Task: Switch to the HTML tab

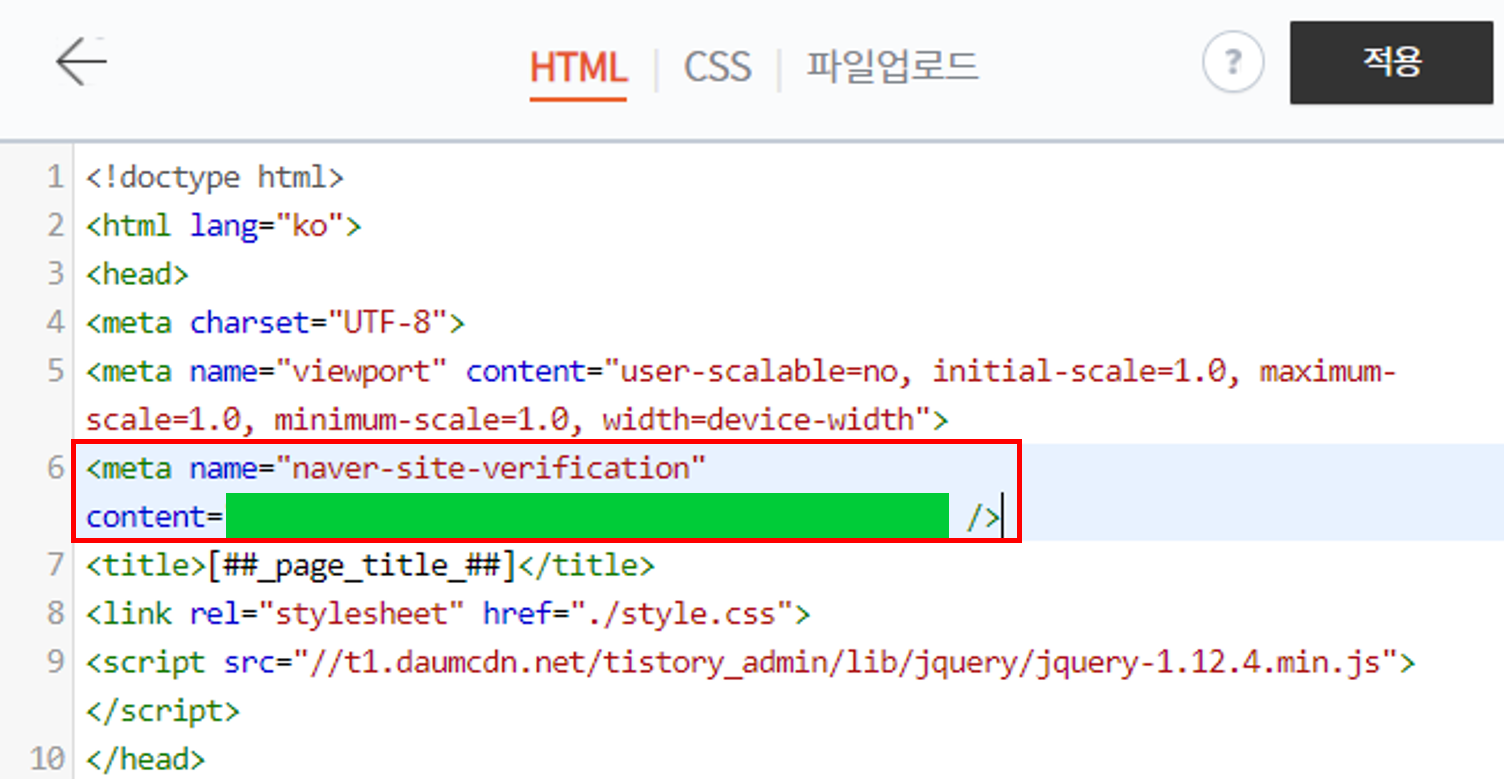Action: click(x=578, y=67)
